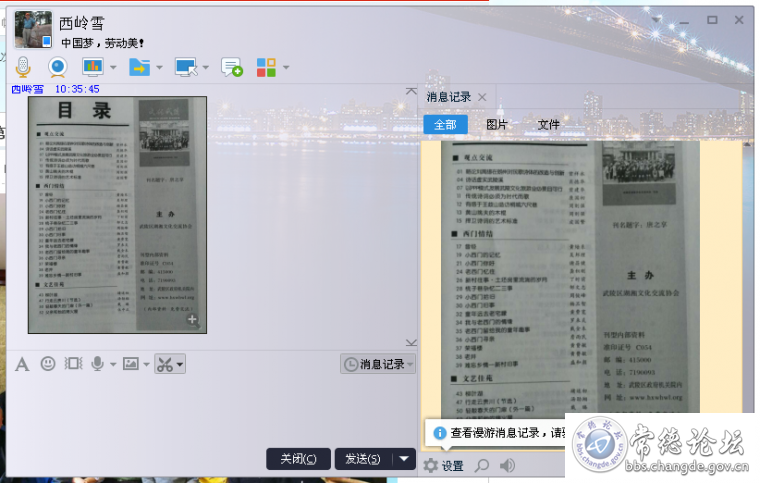Open the window title bar menu arrow
The height and width of the screenshot is (483, 760).
(x=656, y=20)
